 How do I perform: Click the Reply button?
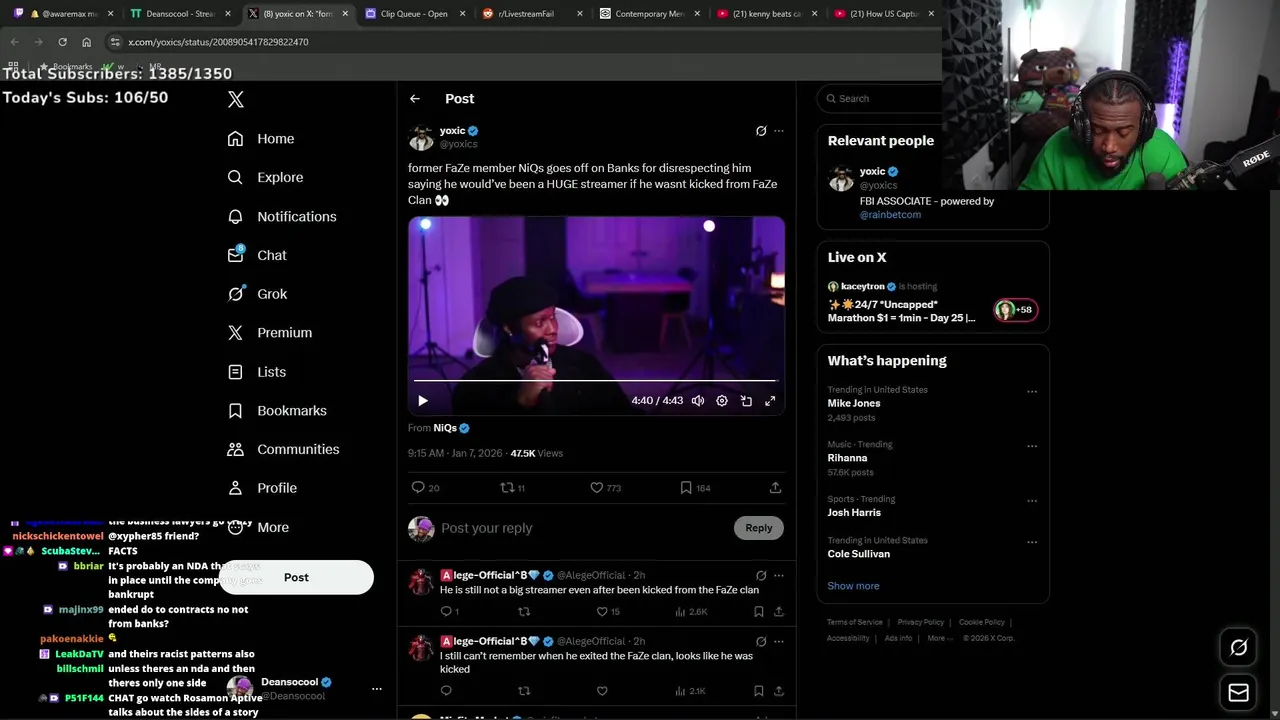pyautogui.click(x=759, y=528)
